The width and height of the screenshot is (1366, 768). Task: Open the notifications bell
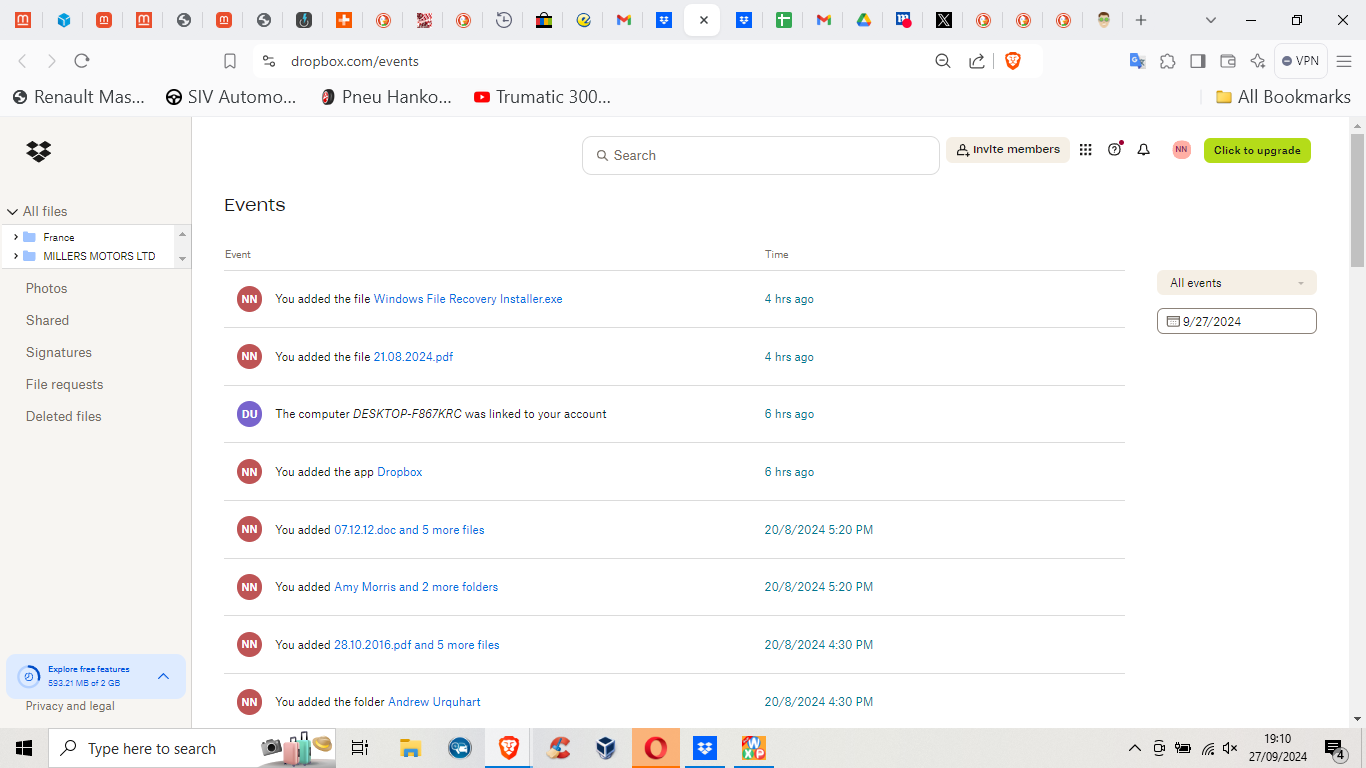point(1143,150)
